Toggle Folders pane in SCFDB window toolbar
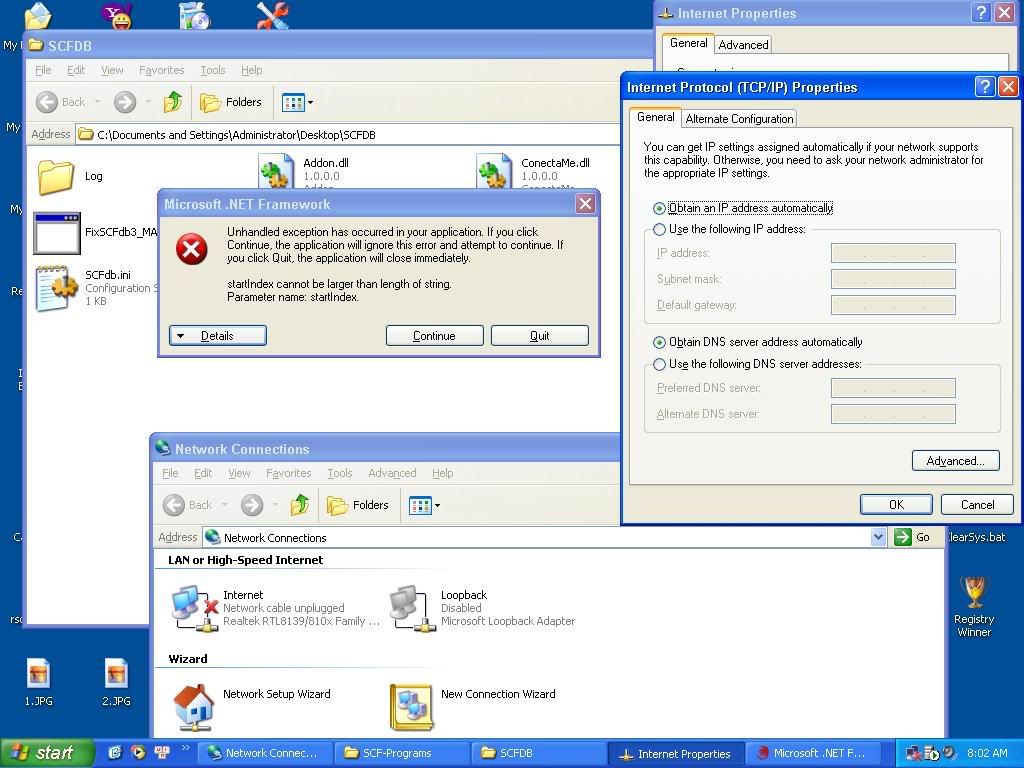This screenshot has height=768, width=1024. point(231,102)
